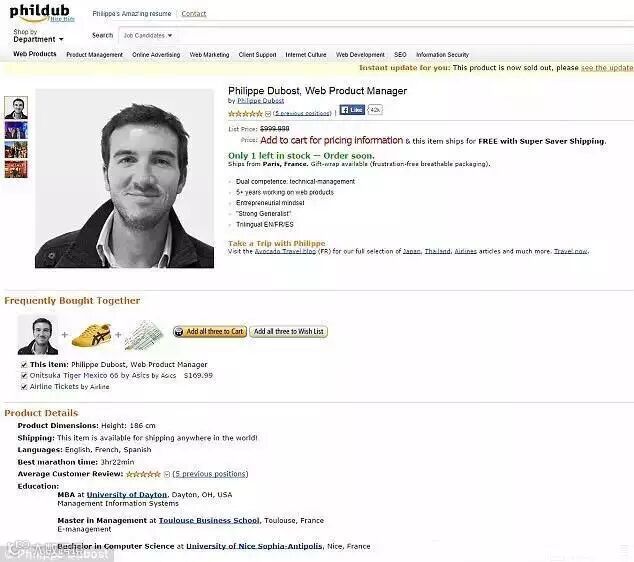Click the phildub logo
Screen dimensions: 634x562
point(40,13)
